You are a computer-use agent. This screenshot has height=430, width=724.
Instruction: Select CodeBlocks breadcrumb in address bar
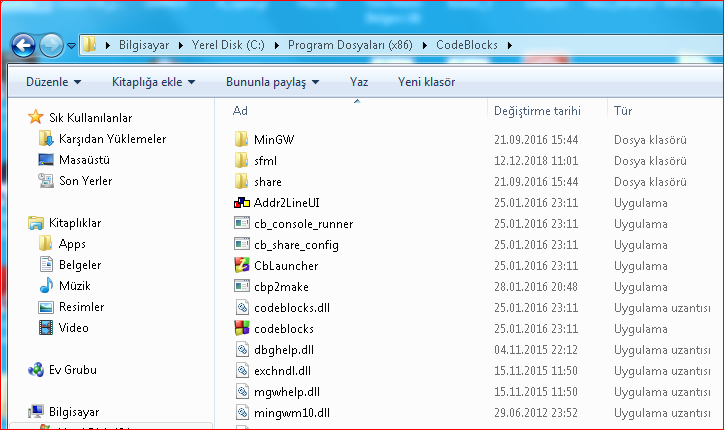[467, 45]
